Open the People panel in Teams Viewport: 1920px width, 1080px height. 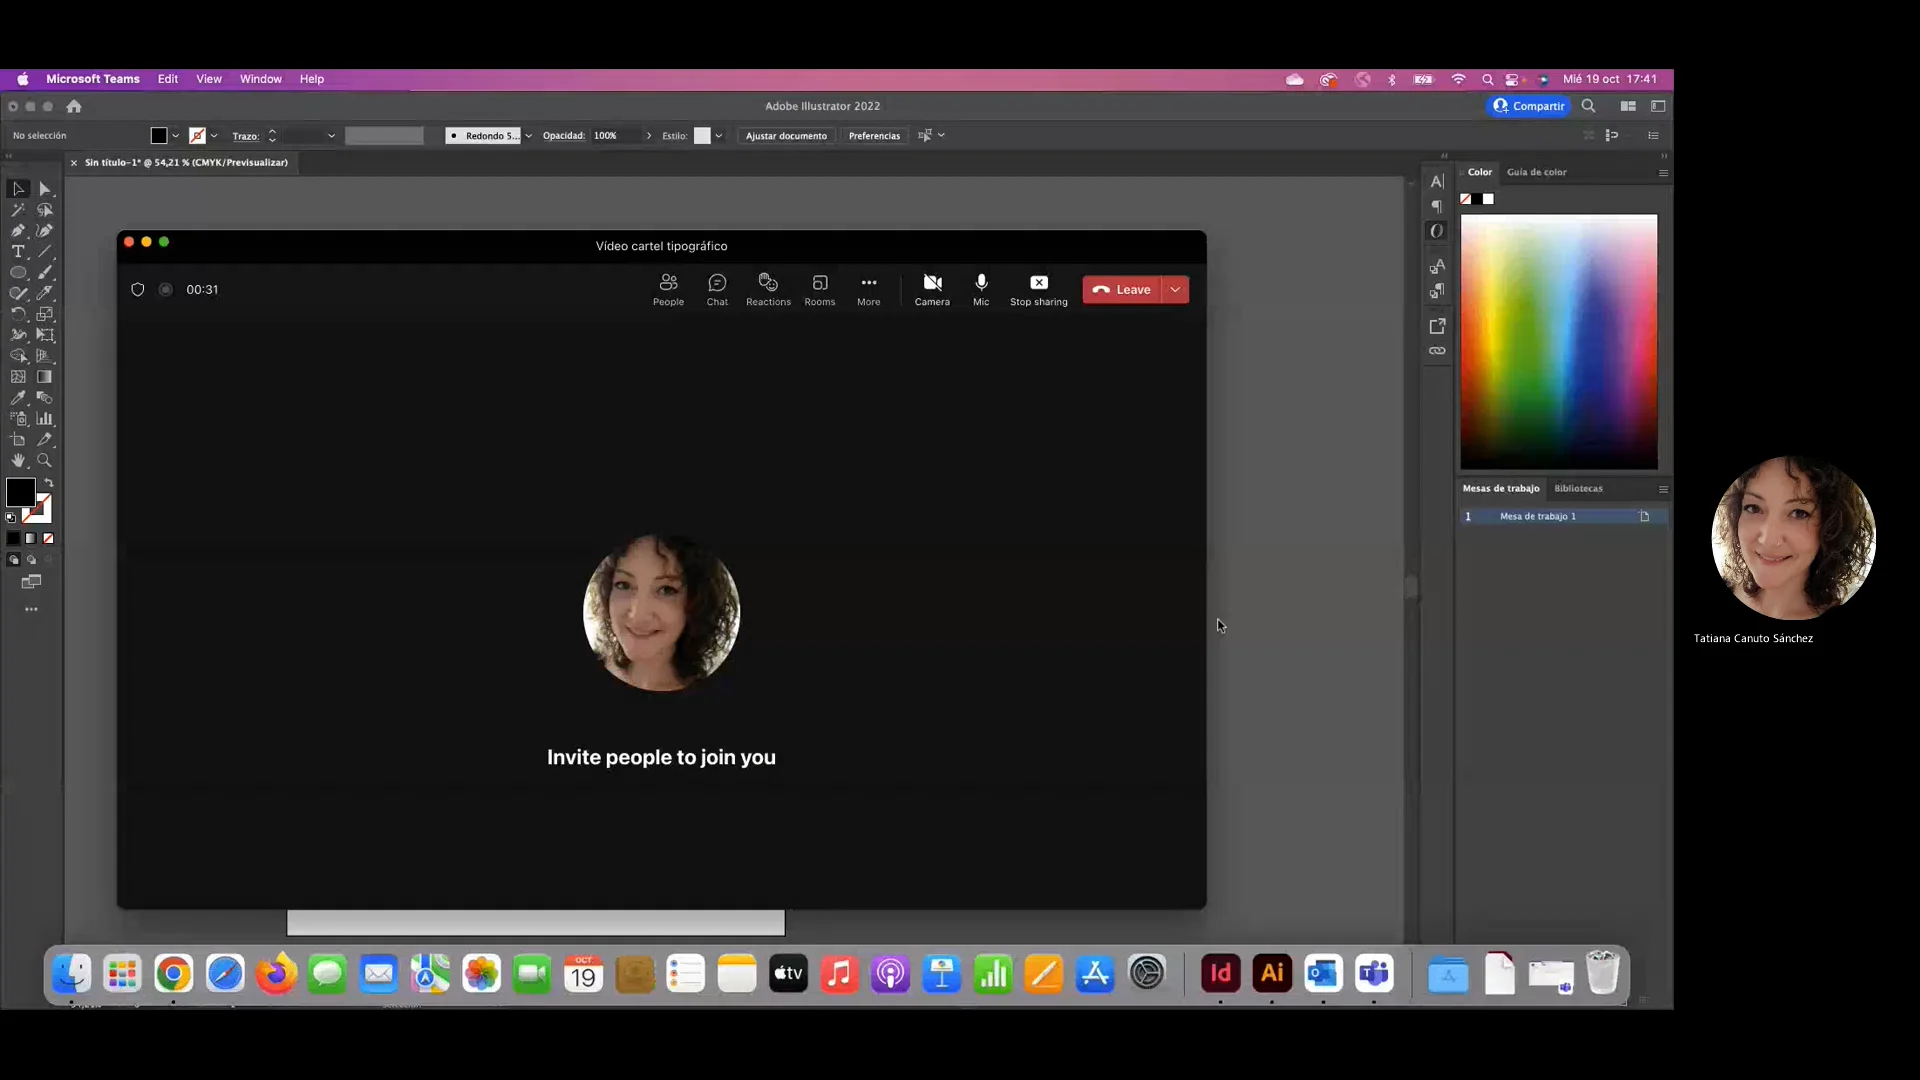668,289
